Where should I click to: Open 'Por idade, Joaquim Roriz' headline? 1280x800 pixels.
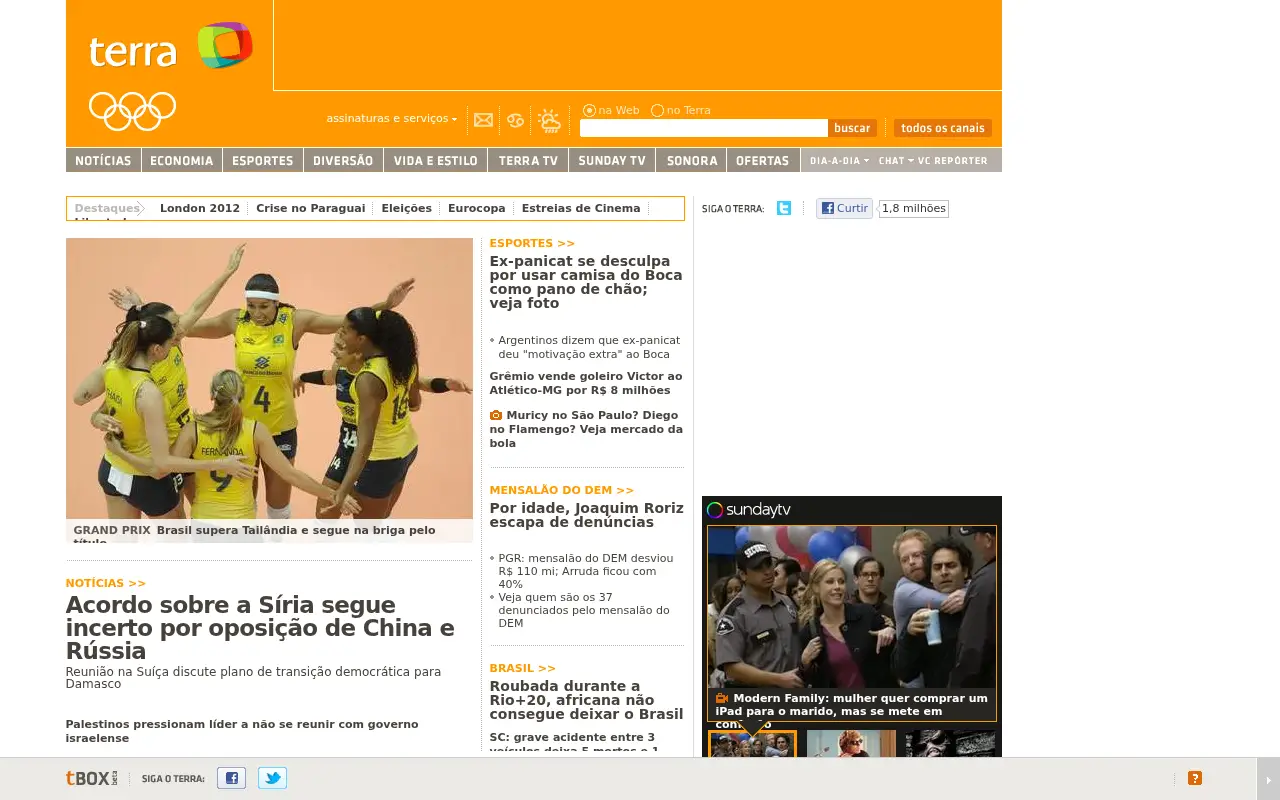pos(587,515)
